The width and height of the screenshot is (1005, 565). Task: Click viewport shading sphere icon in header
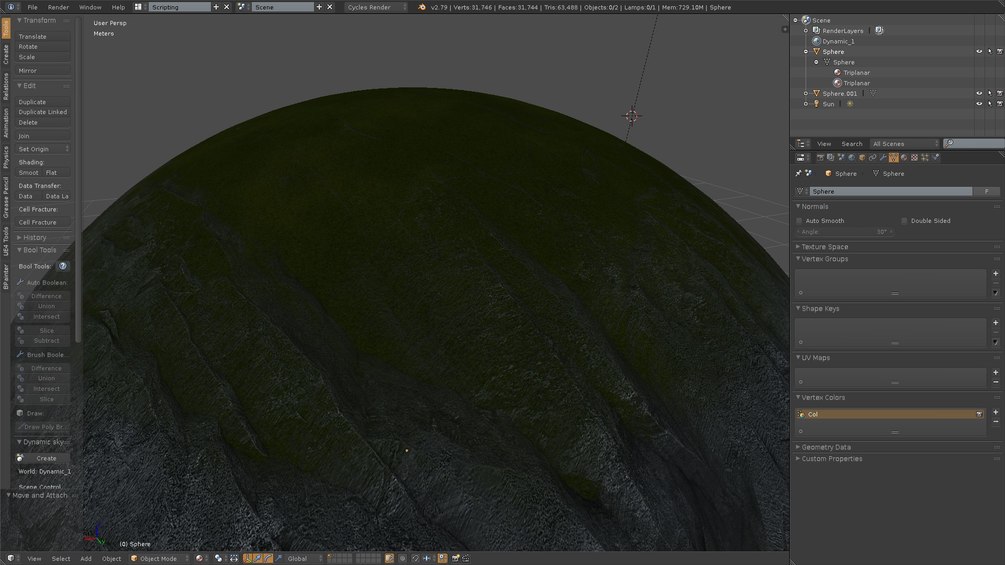pyautogui.click(x=199, y=559)
